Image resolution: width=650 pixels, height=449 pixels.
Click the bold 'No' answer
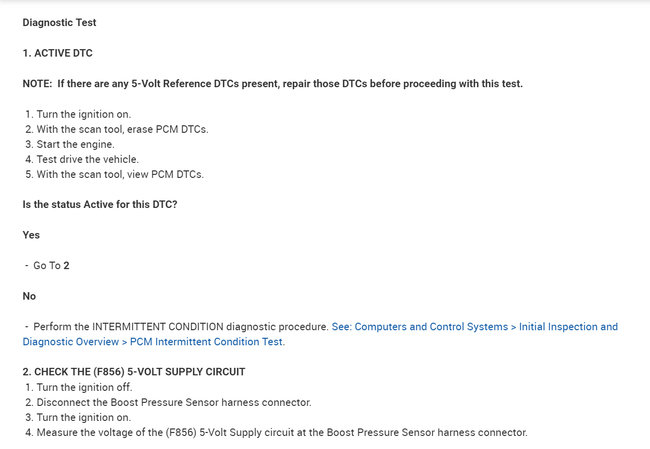[x=29, y=296]
